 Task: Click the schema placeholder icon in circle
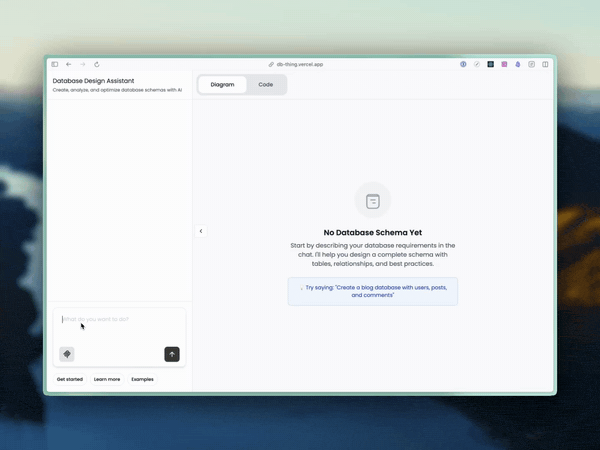(x=373, y=201)
